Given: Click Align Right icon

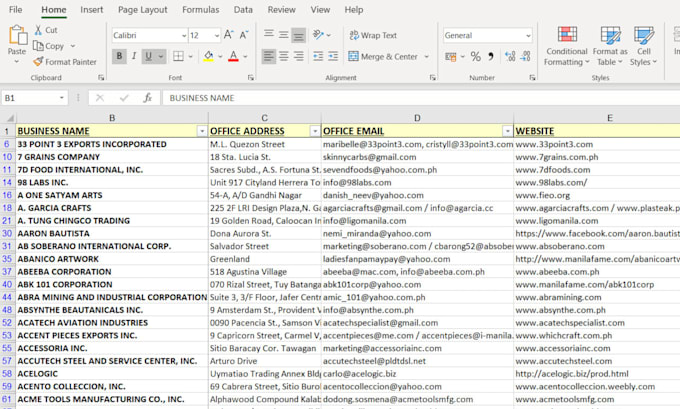Looking at the screenshot, I should [299, 56].
